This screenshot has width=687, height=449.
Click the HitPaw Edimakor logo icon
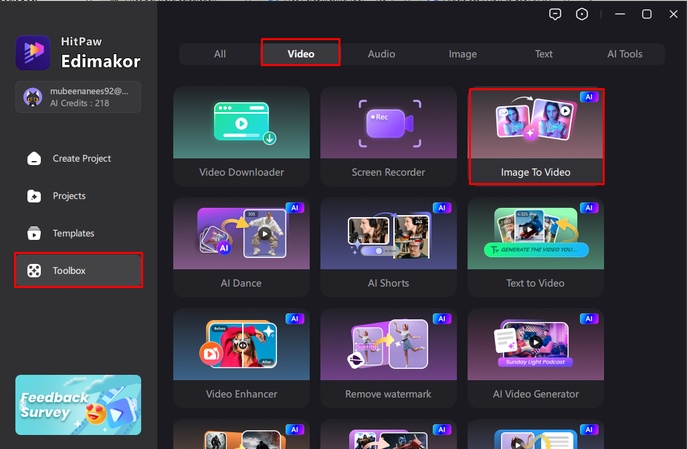coord(33,53)
